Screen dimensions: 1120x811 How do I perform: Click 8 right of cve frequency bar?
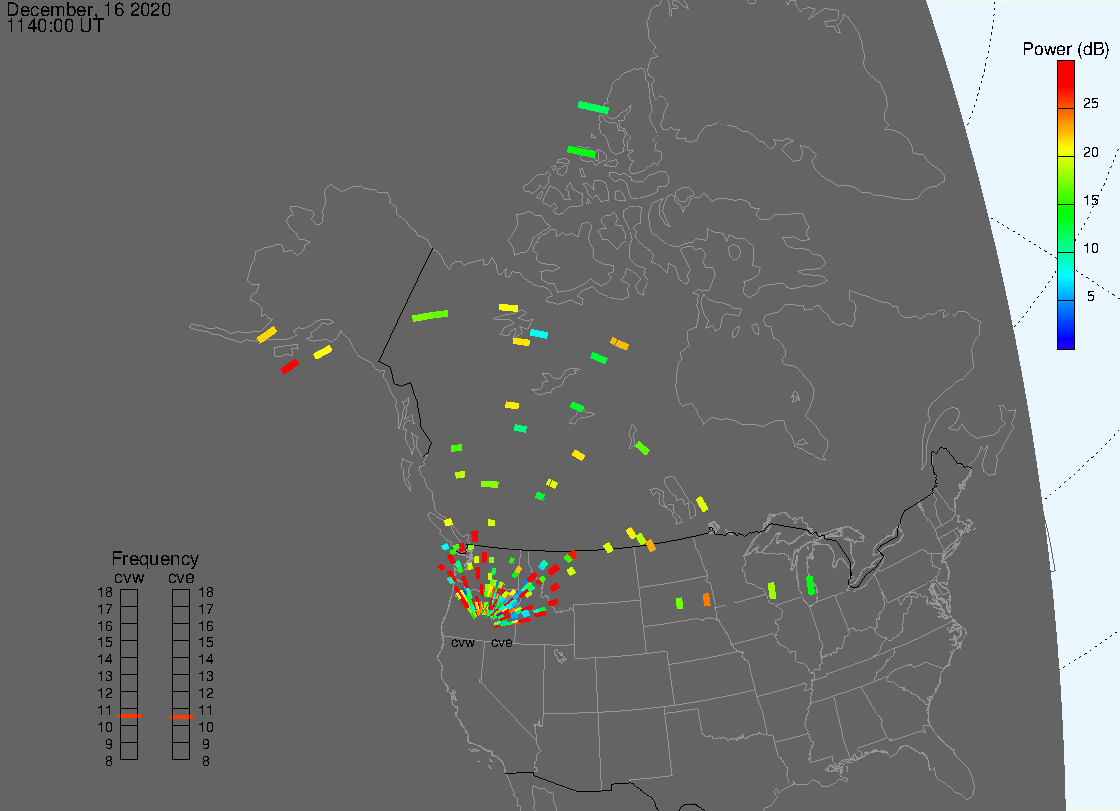click(206, 762)
